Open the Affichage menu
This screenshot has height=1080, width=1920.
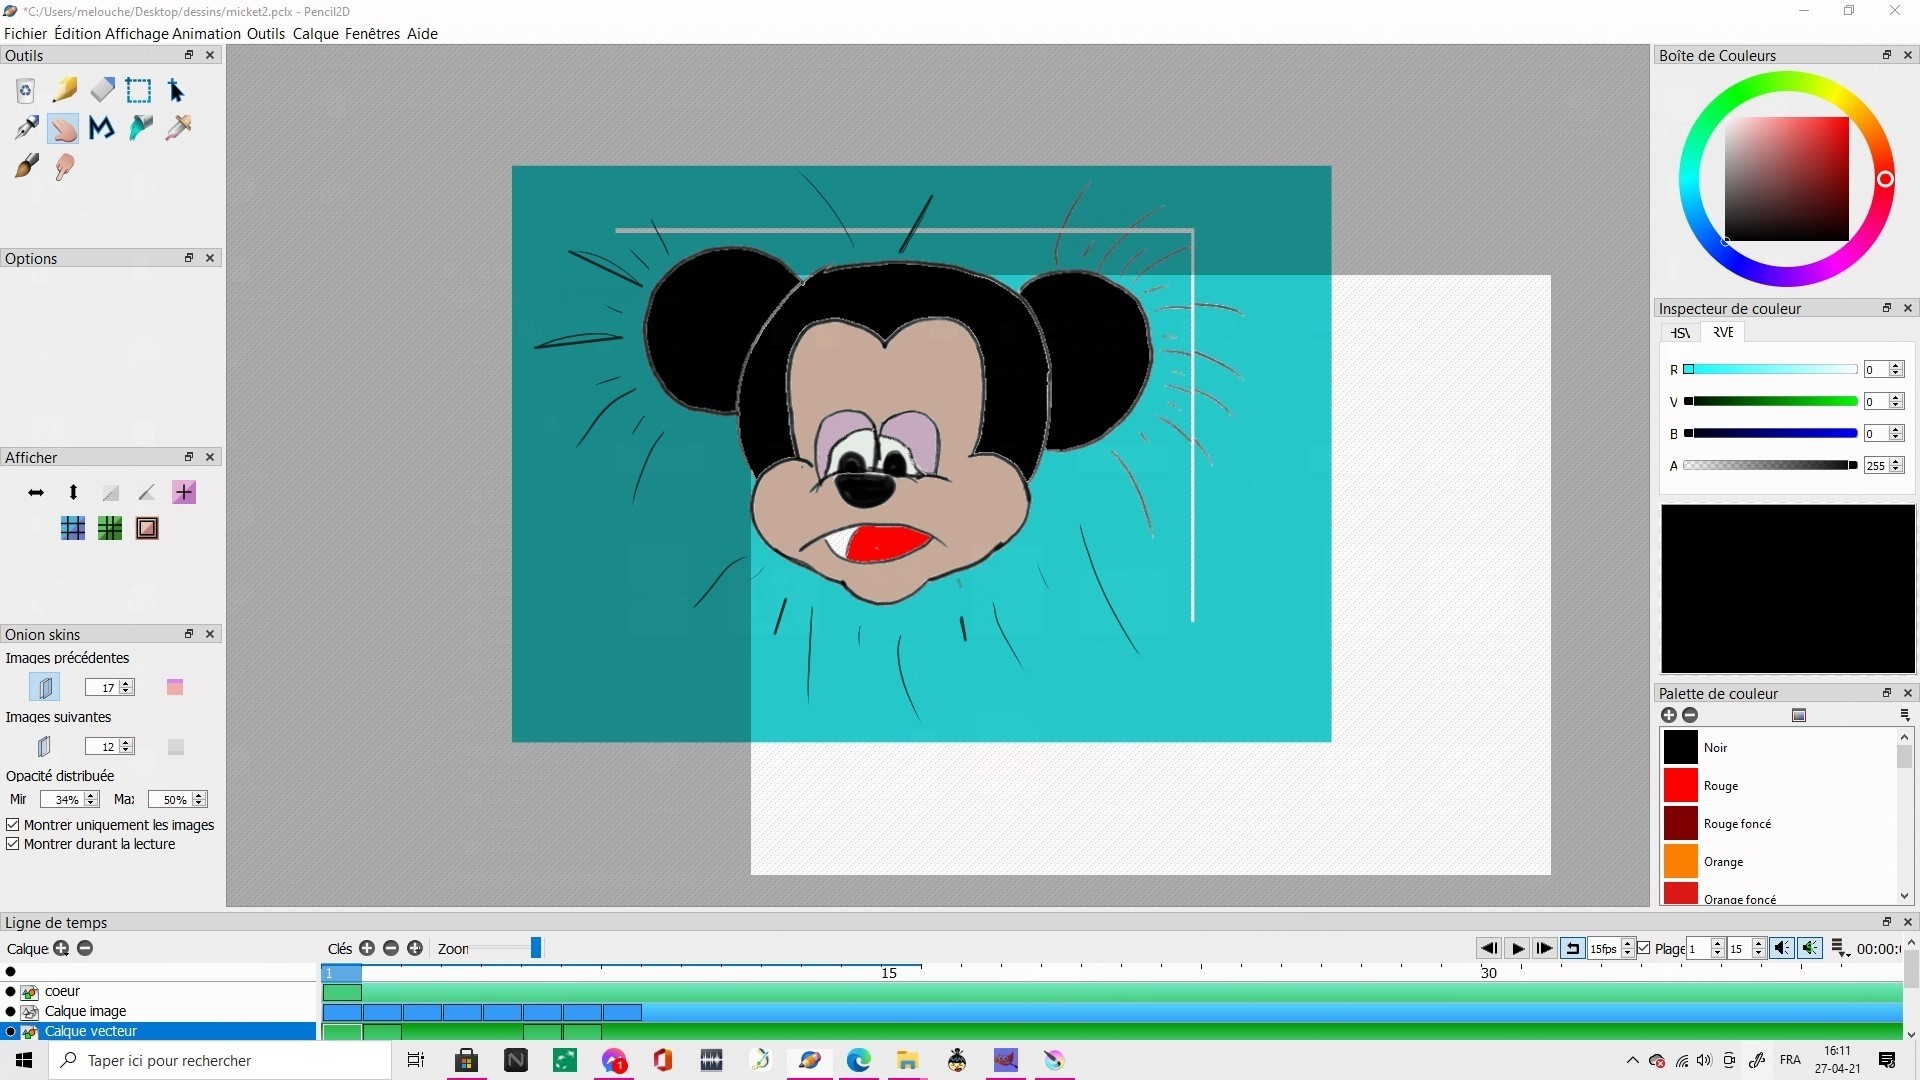click(137, 33)
